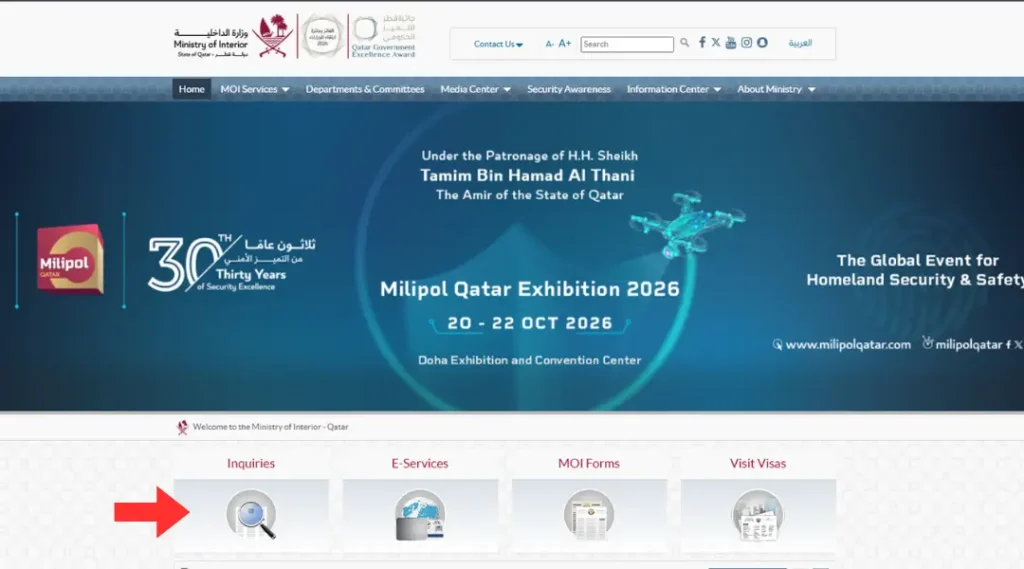The width and height of the screenshot is (1024, 569).
Task: Decrease font size with A- icon
Action: click(x=549, y=44)
